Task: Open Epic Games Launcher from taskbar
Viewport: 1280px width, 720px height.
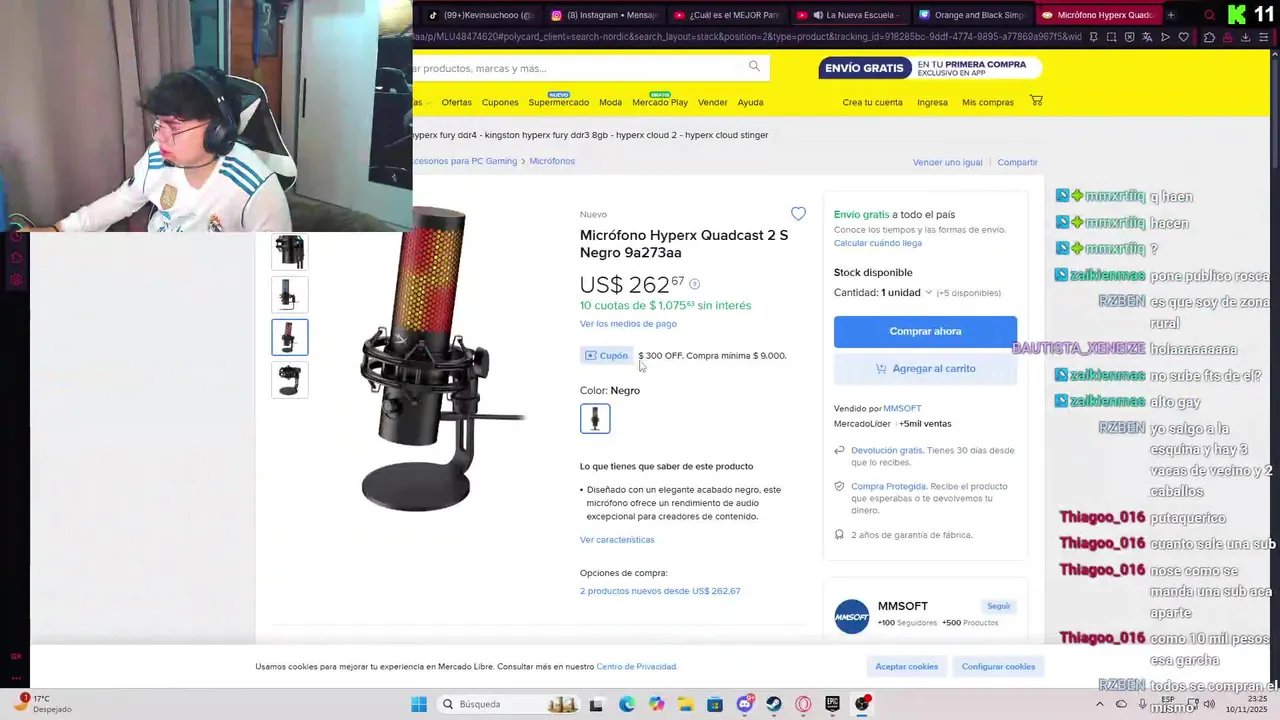Action: click(832, 704)
